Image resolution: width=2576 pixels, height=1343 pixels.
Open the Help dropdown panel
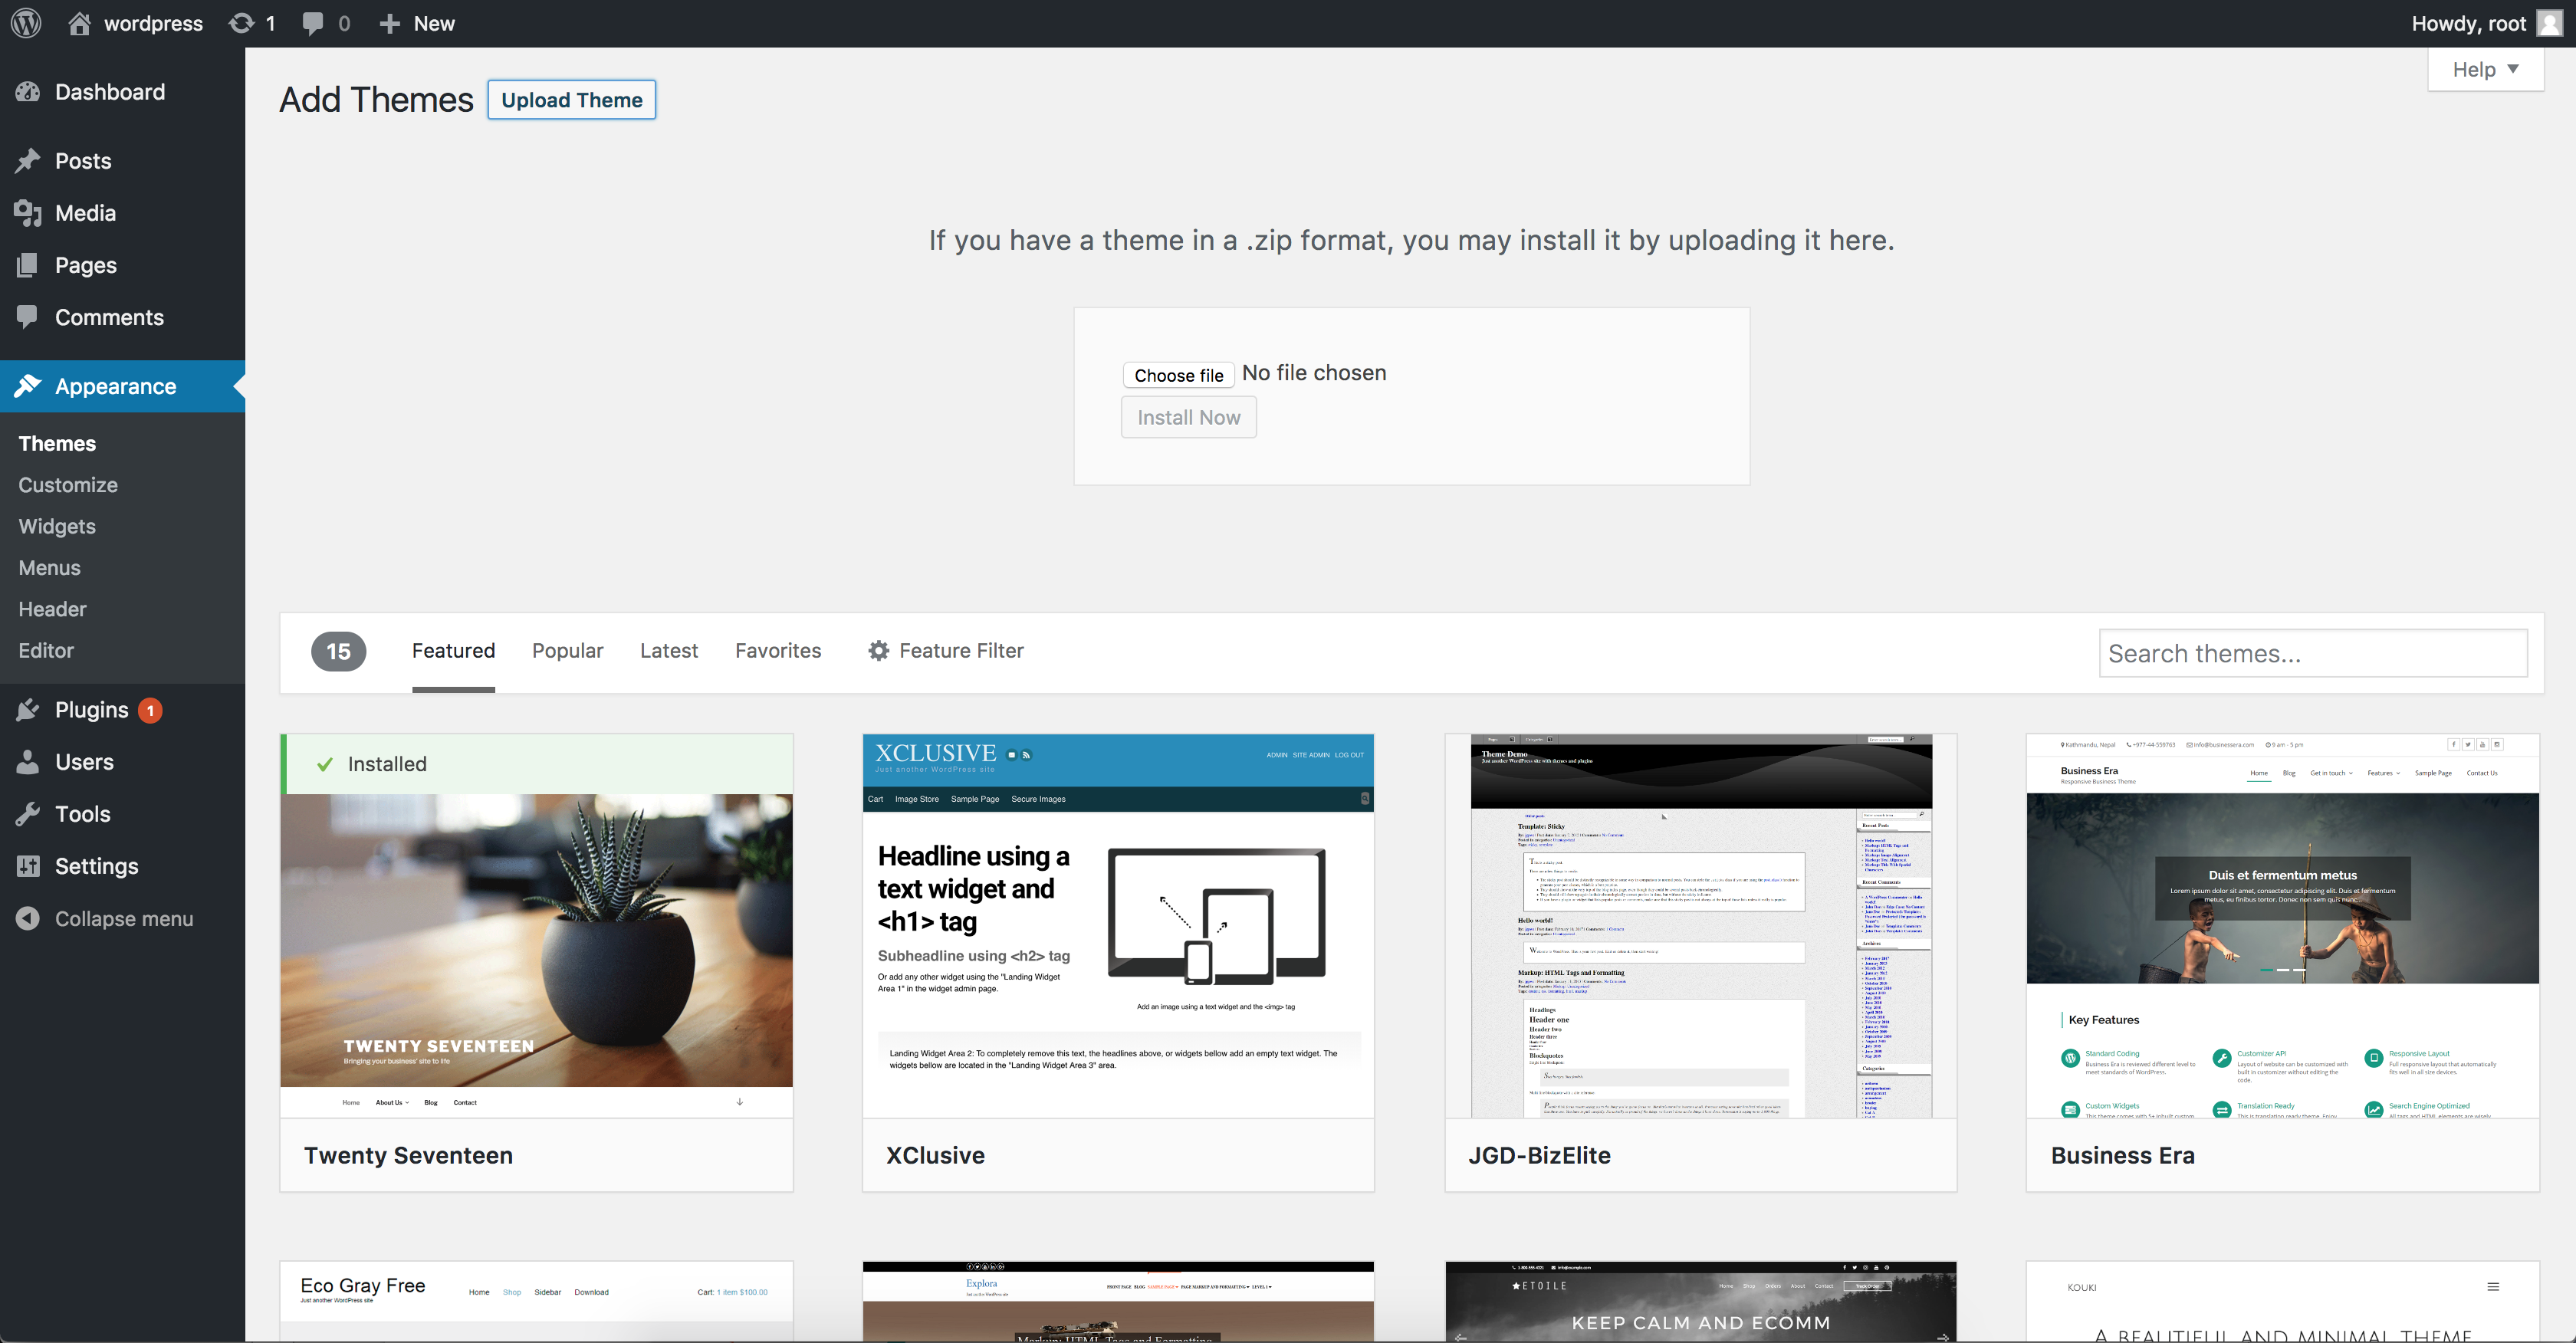[x=2485, y=69]
